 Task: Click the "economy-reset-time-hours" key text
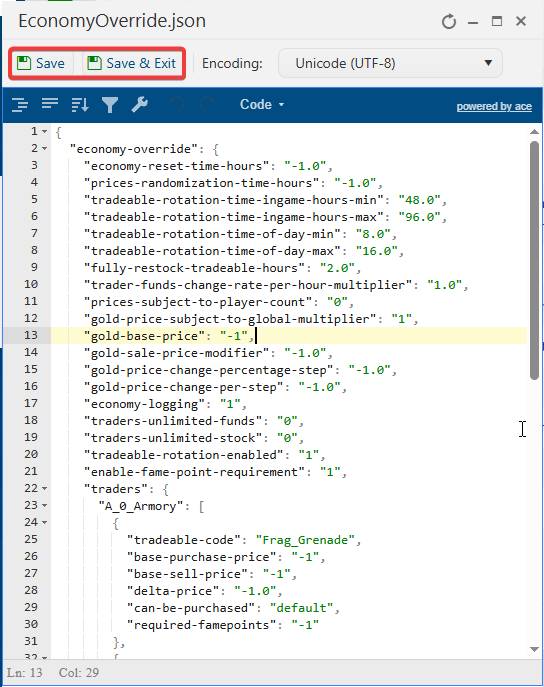click(x=176, y=166)
